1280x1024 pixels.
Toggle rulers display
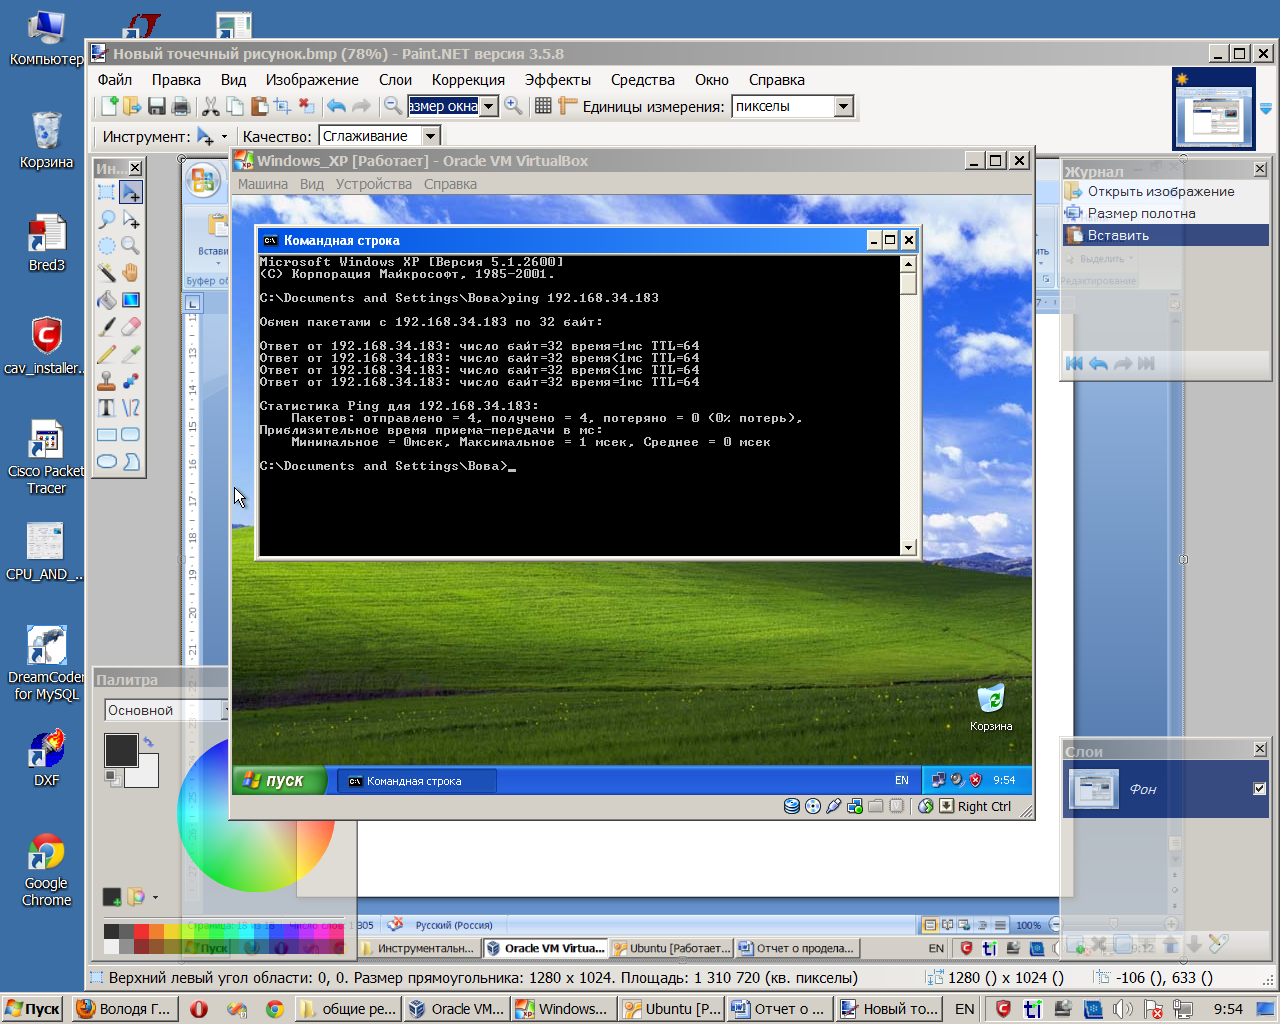pos(567,106)
